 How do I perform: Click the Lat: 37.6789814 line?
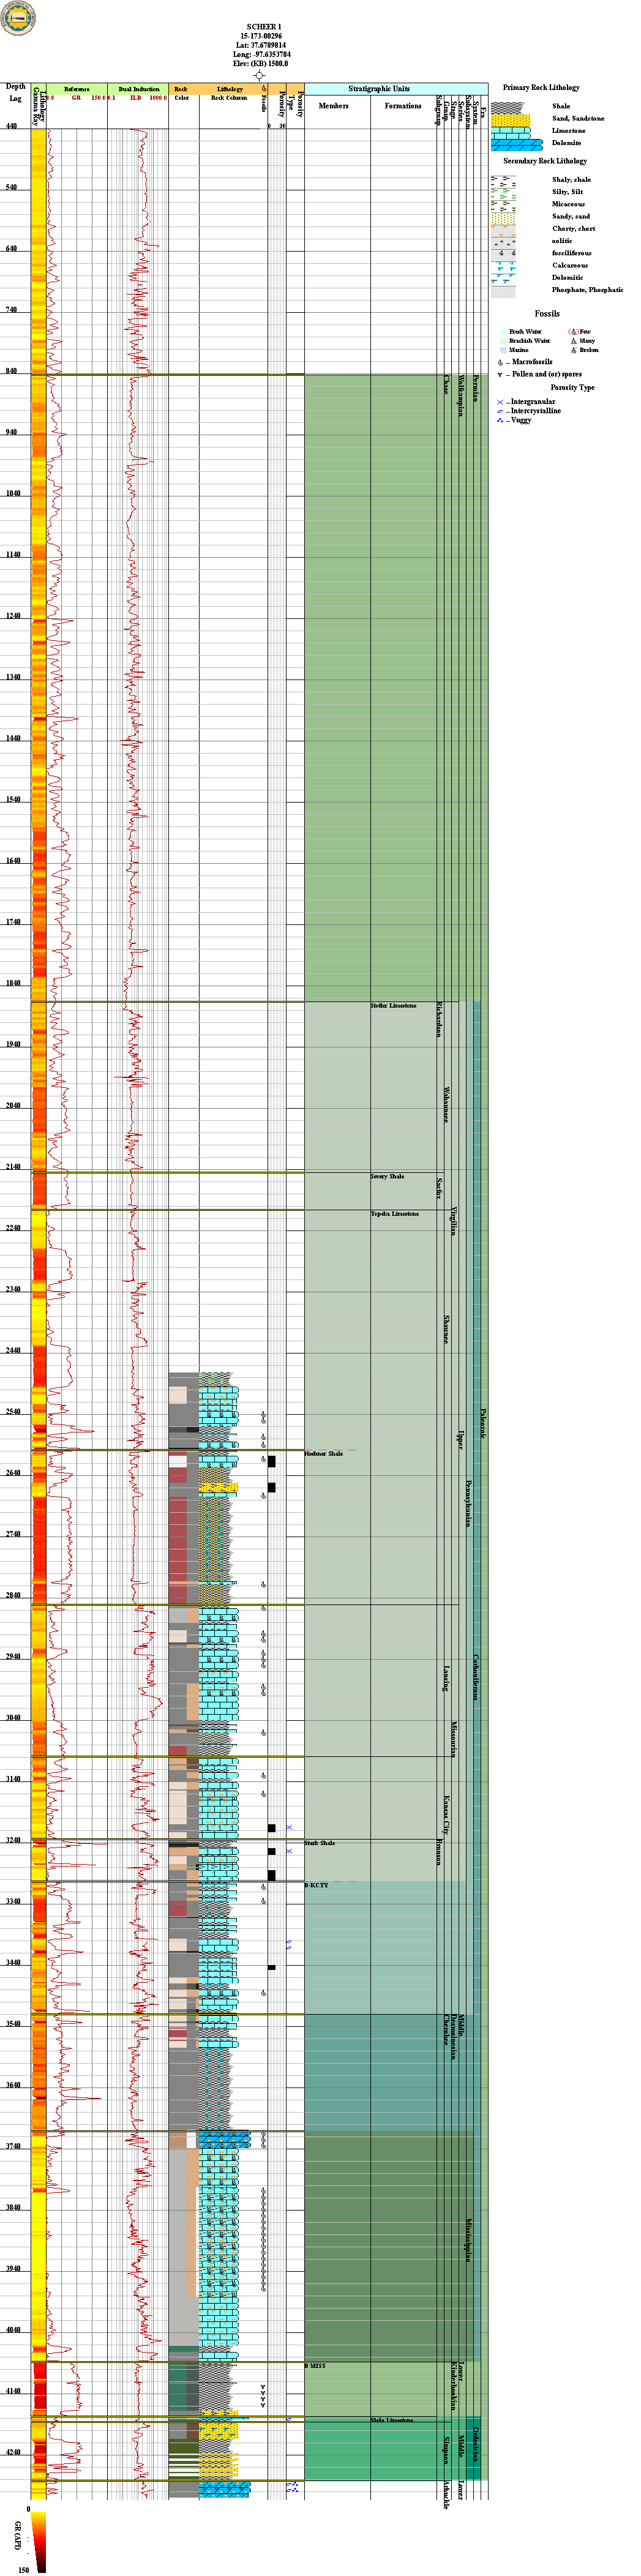[x=261, y=45]
